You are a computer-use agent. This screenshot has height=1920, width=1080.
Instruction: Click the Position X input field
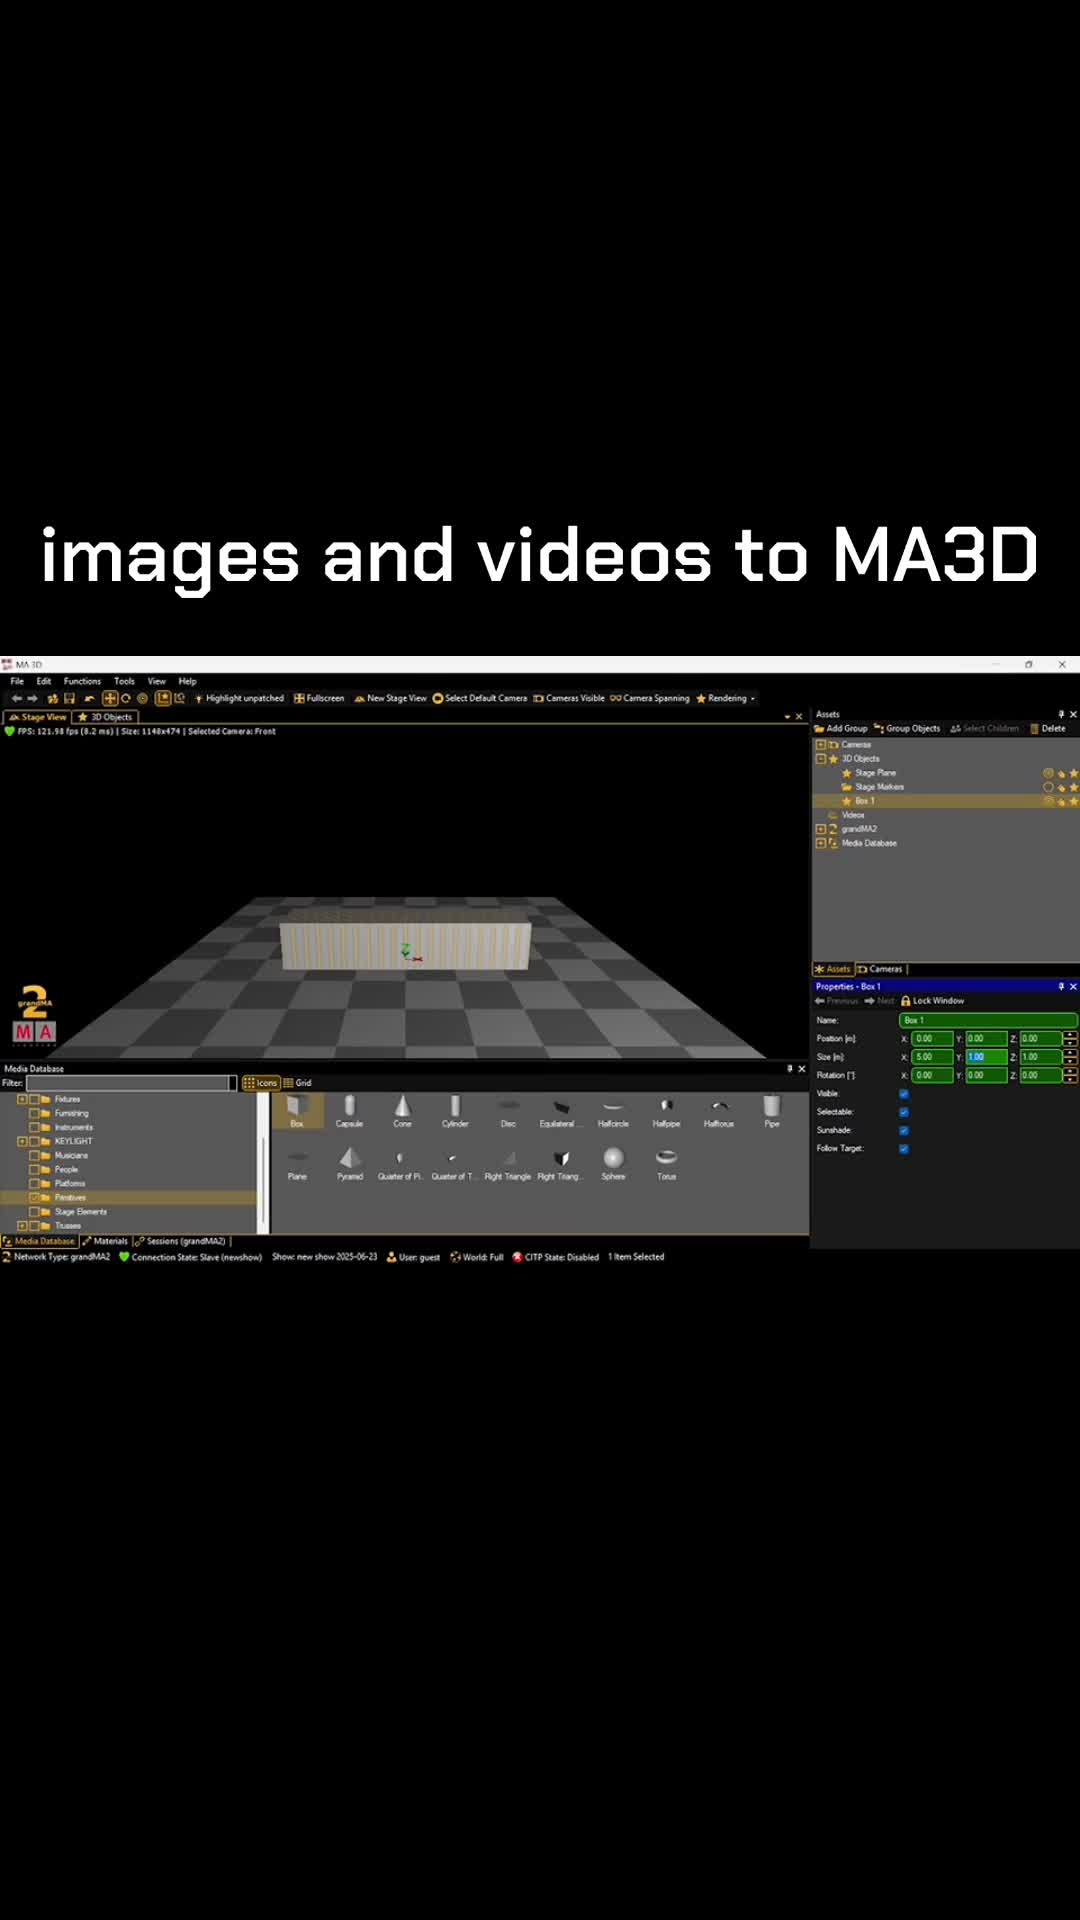932,1039
